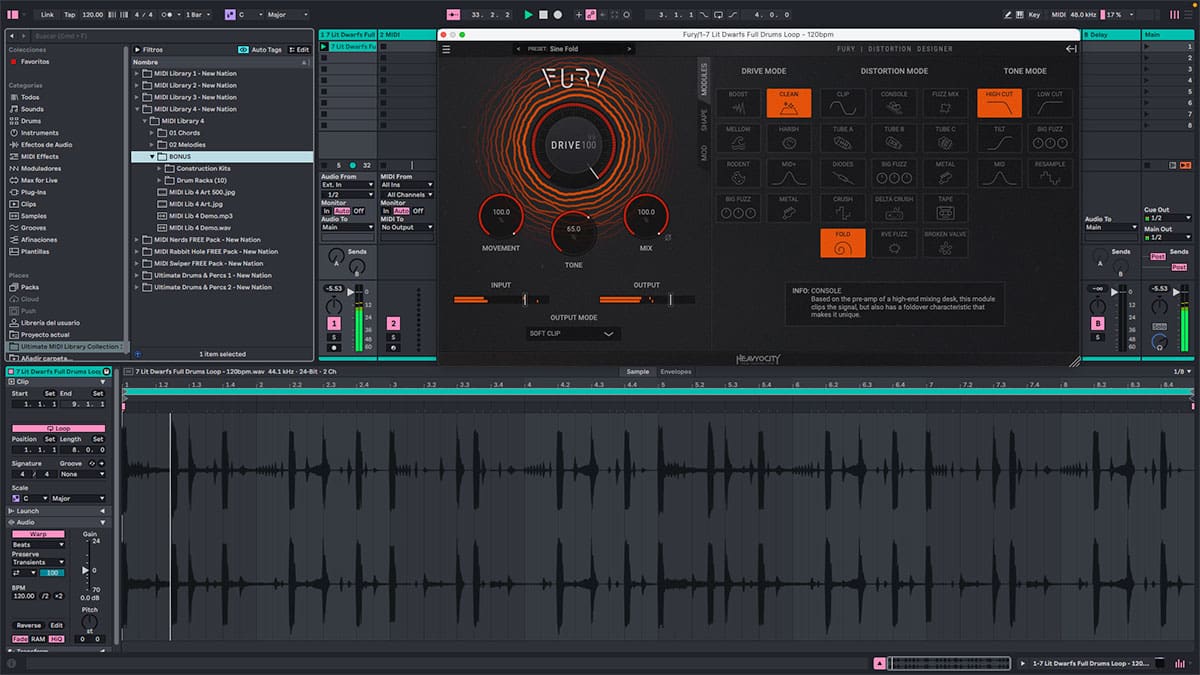
Task: Select the BOOST drive mode module
Action: point(738,103)
